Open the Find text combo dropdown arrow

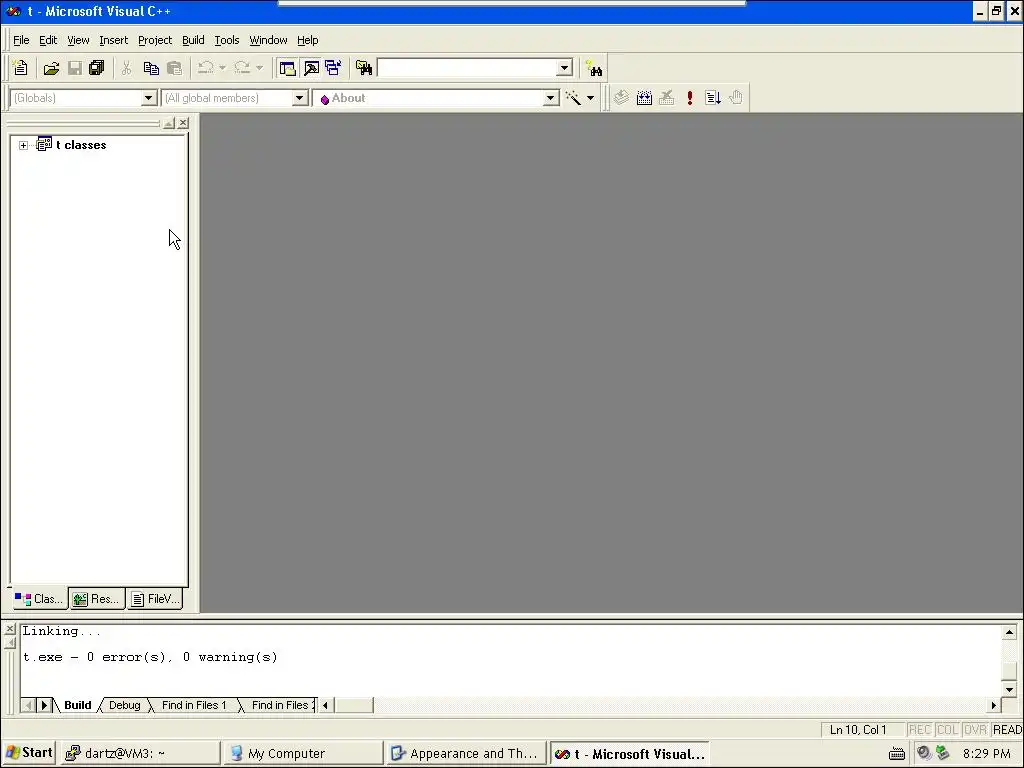pyautogui.click(x=564, y=68)
